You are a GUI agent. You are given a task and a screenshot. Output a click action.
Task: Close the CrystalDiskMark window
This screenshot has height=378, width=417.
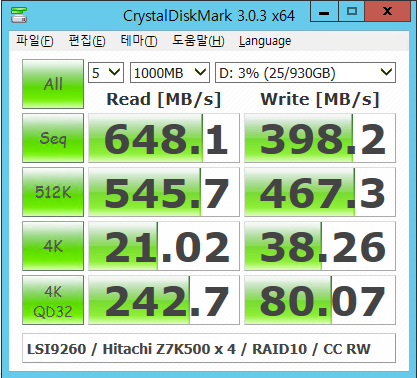[387, 11]
